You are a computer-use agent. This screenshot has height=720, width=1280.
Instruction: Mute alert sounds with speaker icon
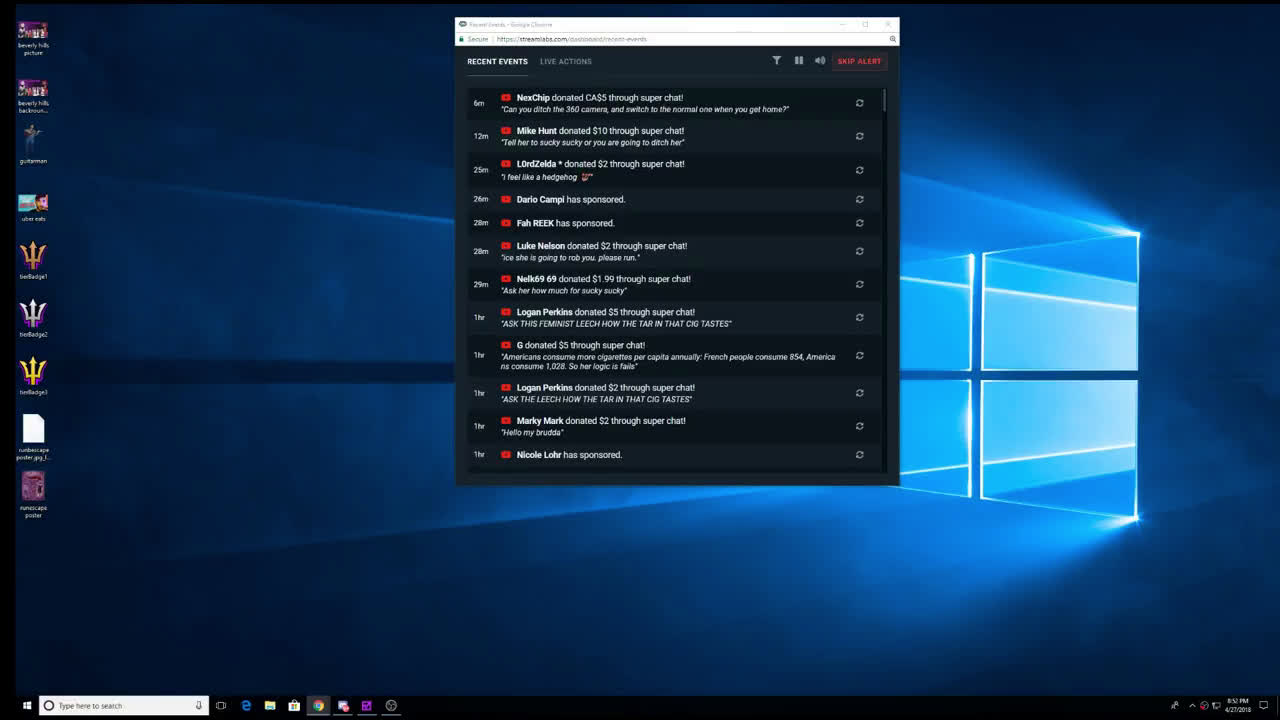tap(820, 61)
